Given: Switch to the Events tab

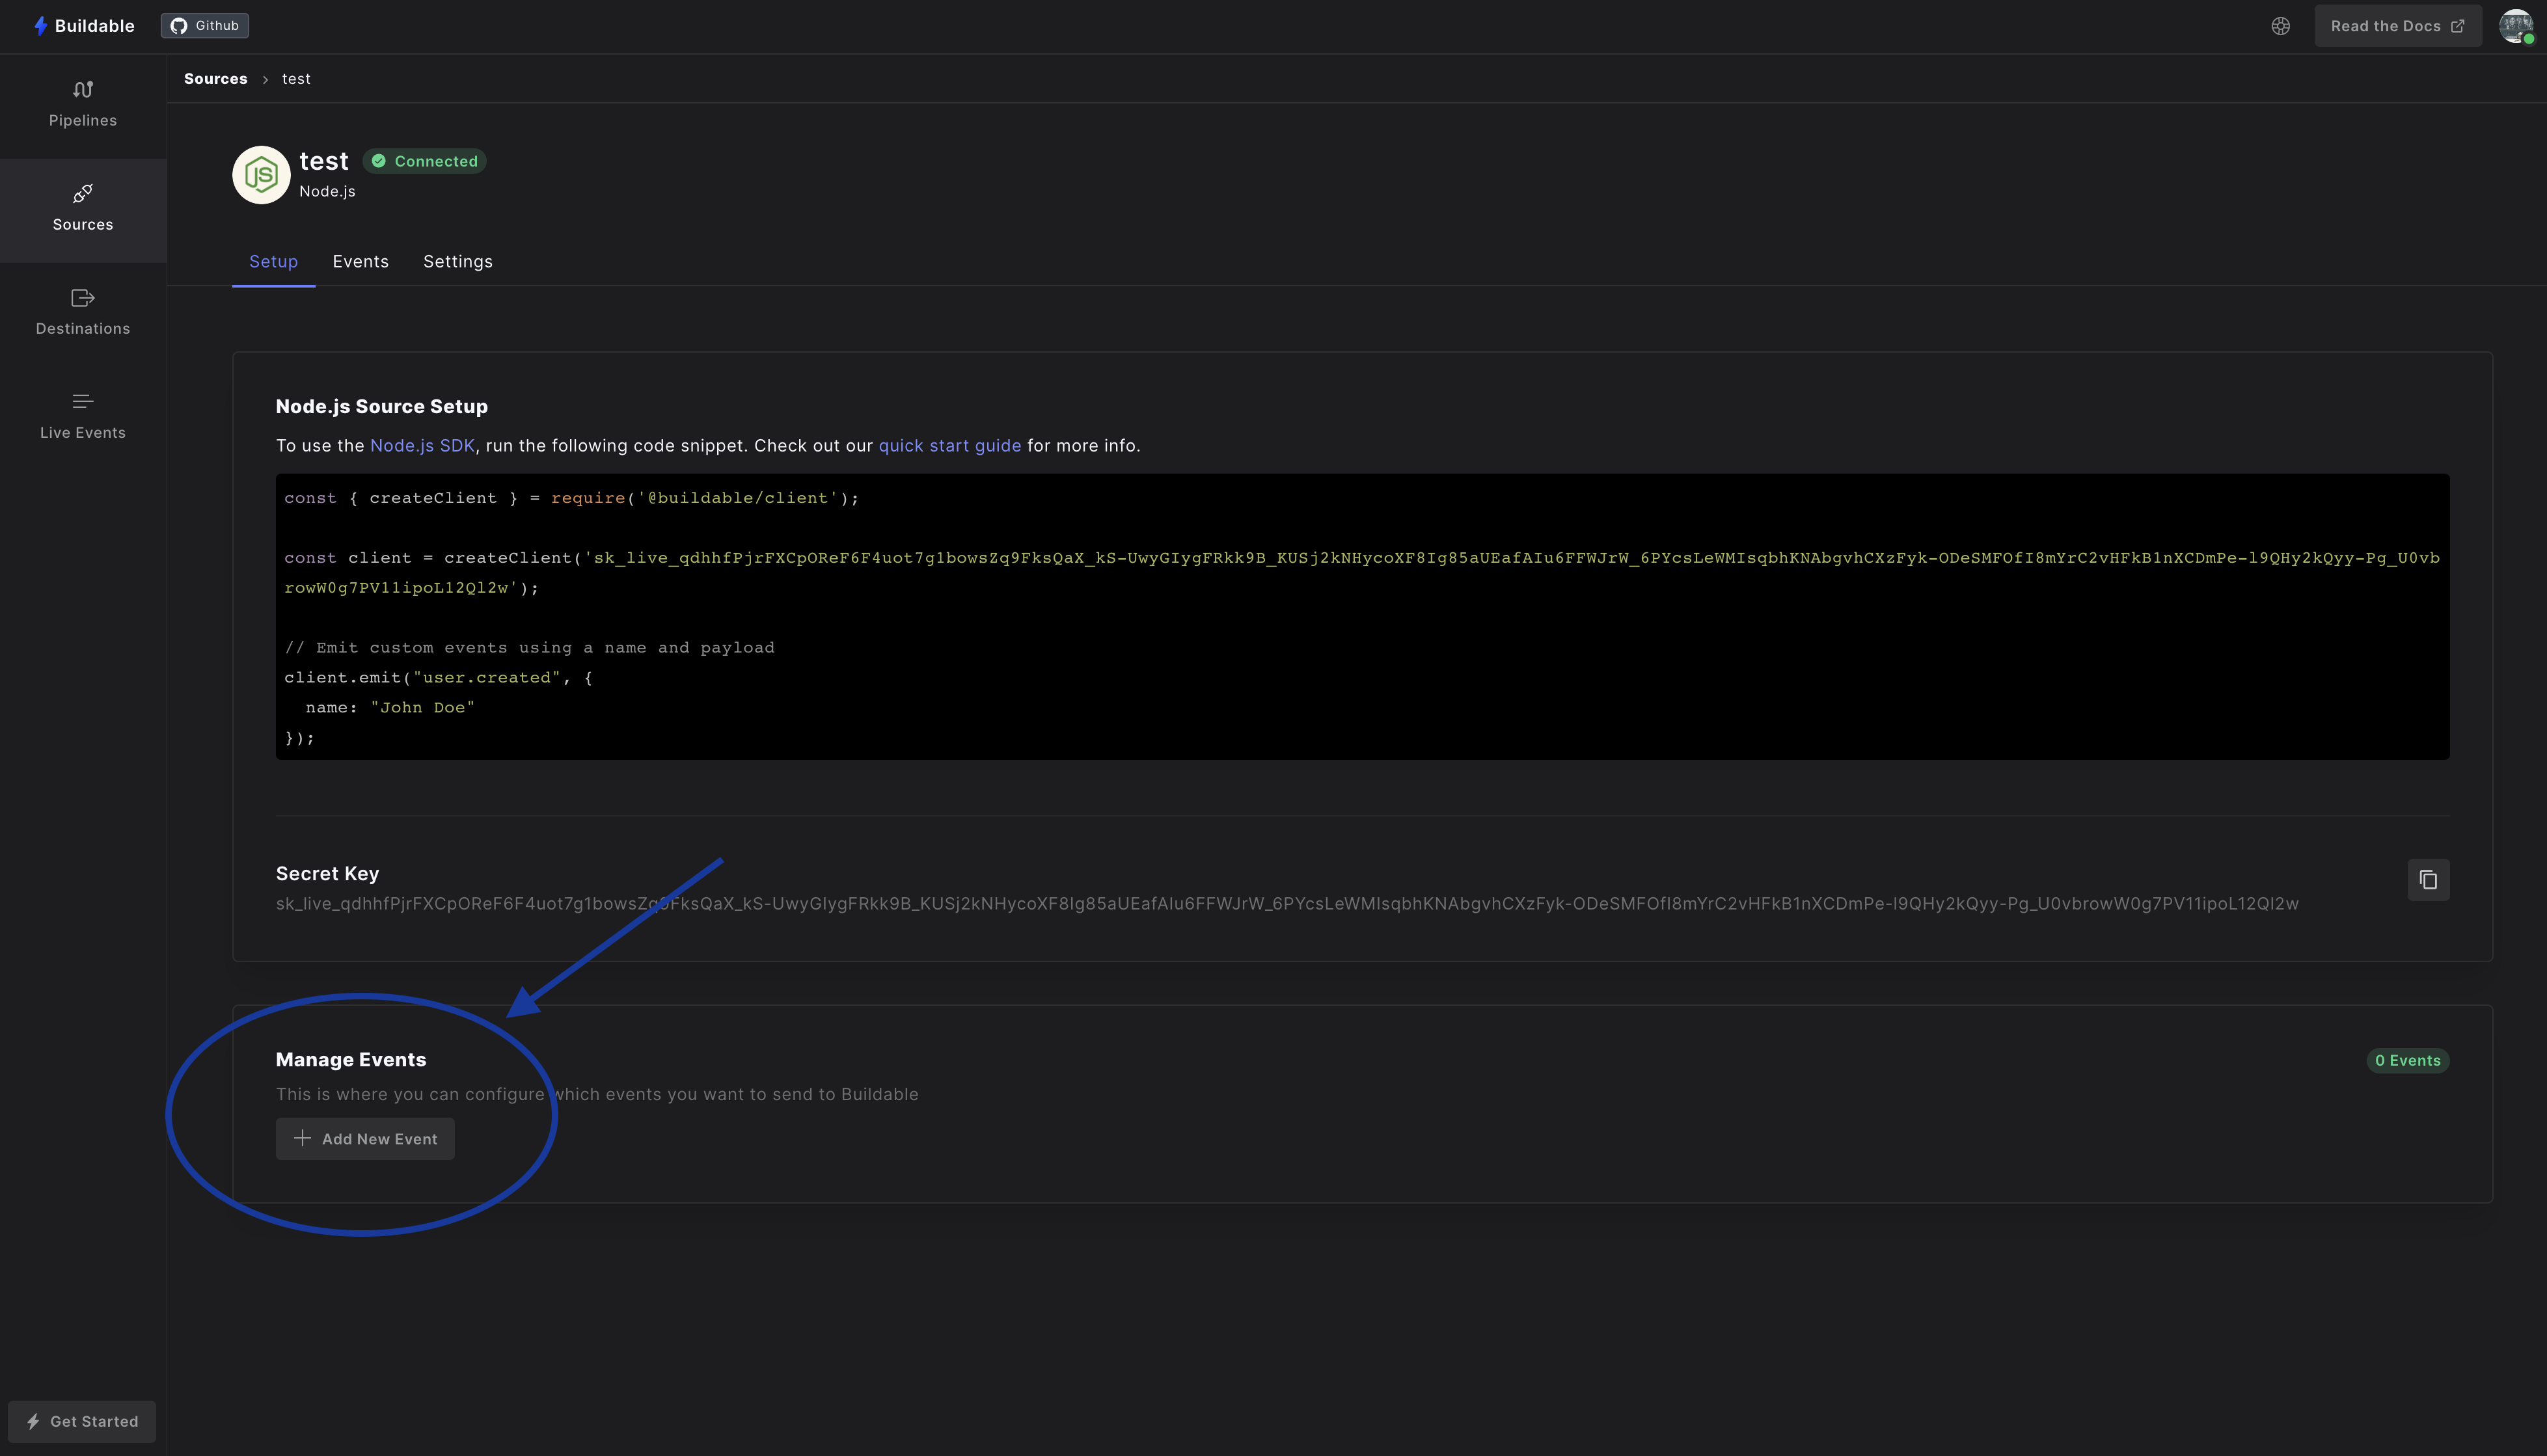Looking at the screenshot, I should click(x=360, y=262).
